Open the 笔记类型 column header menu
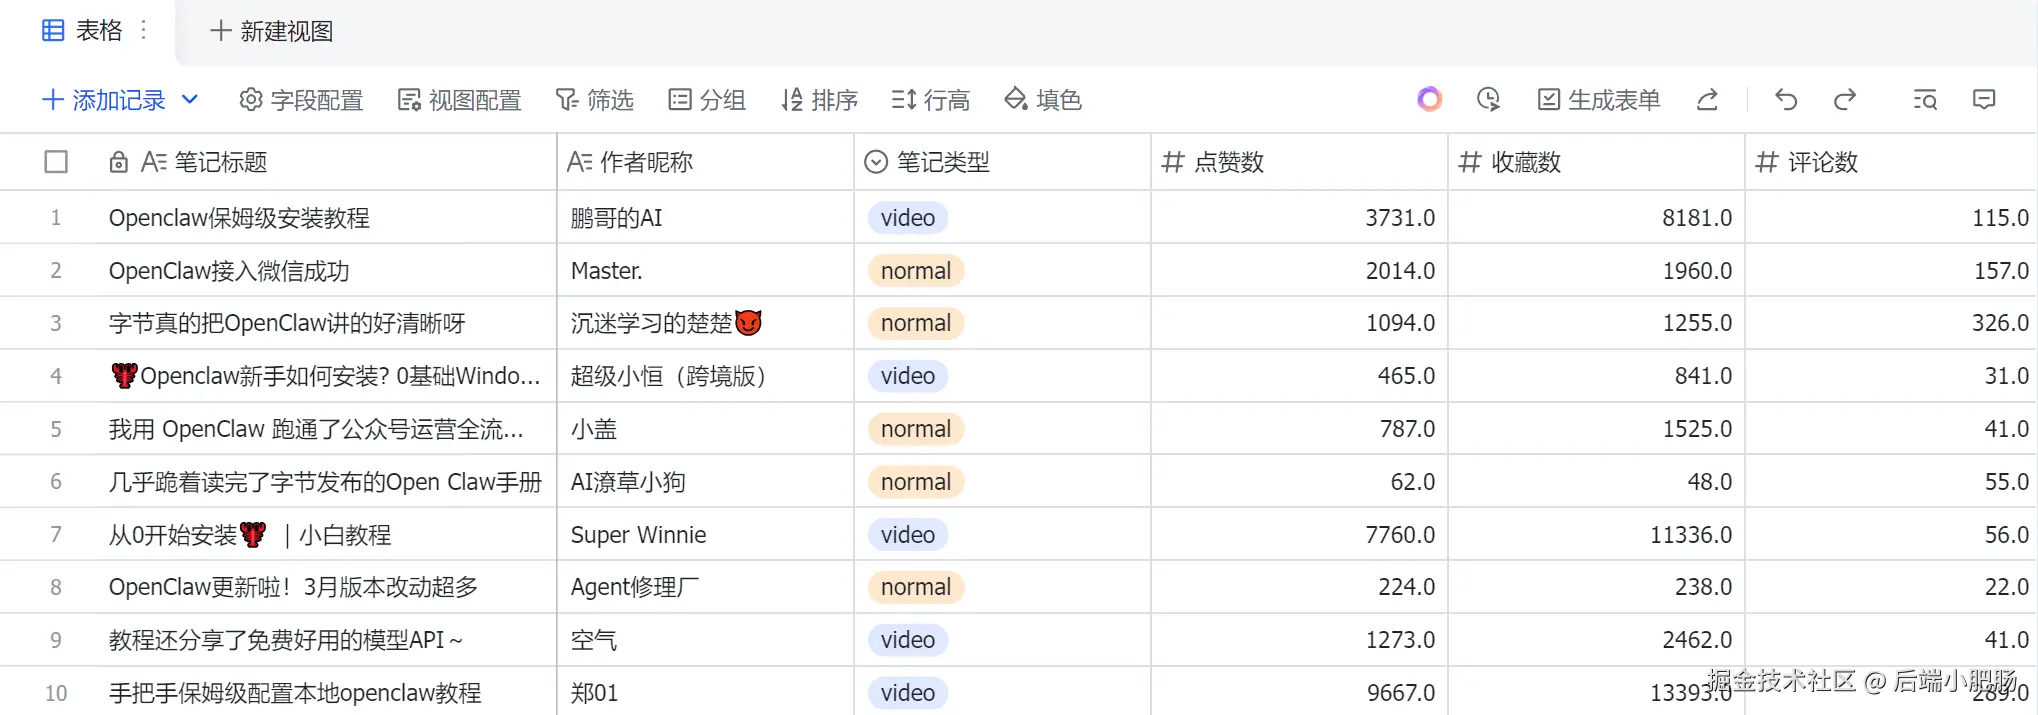This screenshot has width=2038, height=715. click(x=942, y=162)
